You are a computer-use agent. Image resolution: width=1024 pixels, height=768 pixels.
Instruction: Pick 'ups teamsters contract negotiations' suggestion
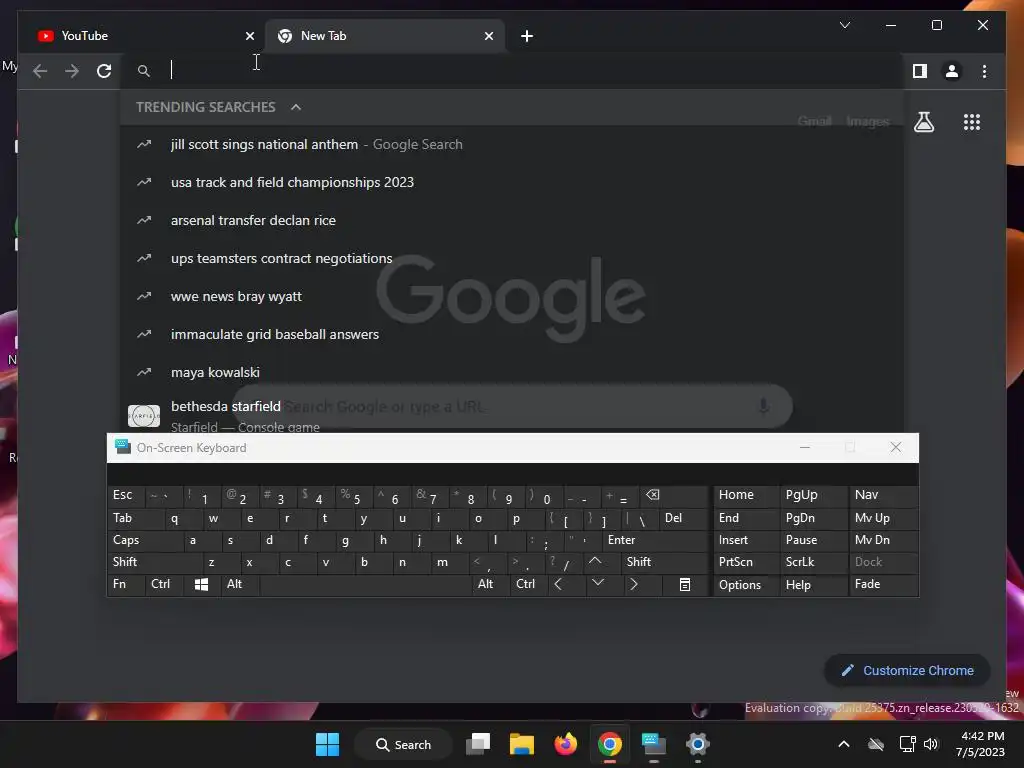click(x=511, y=258)
